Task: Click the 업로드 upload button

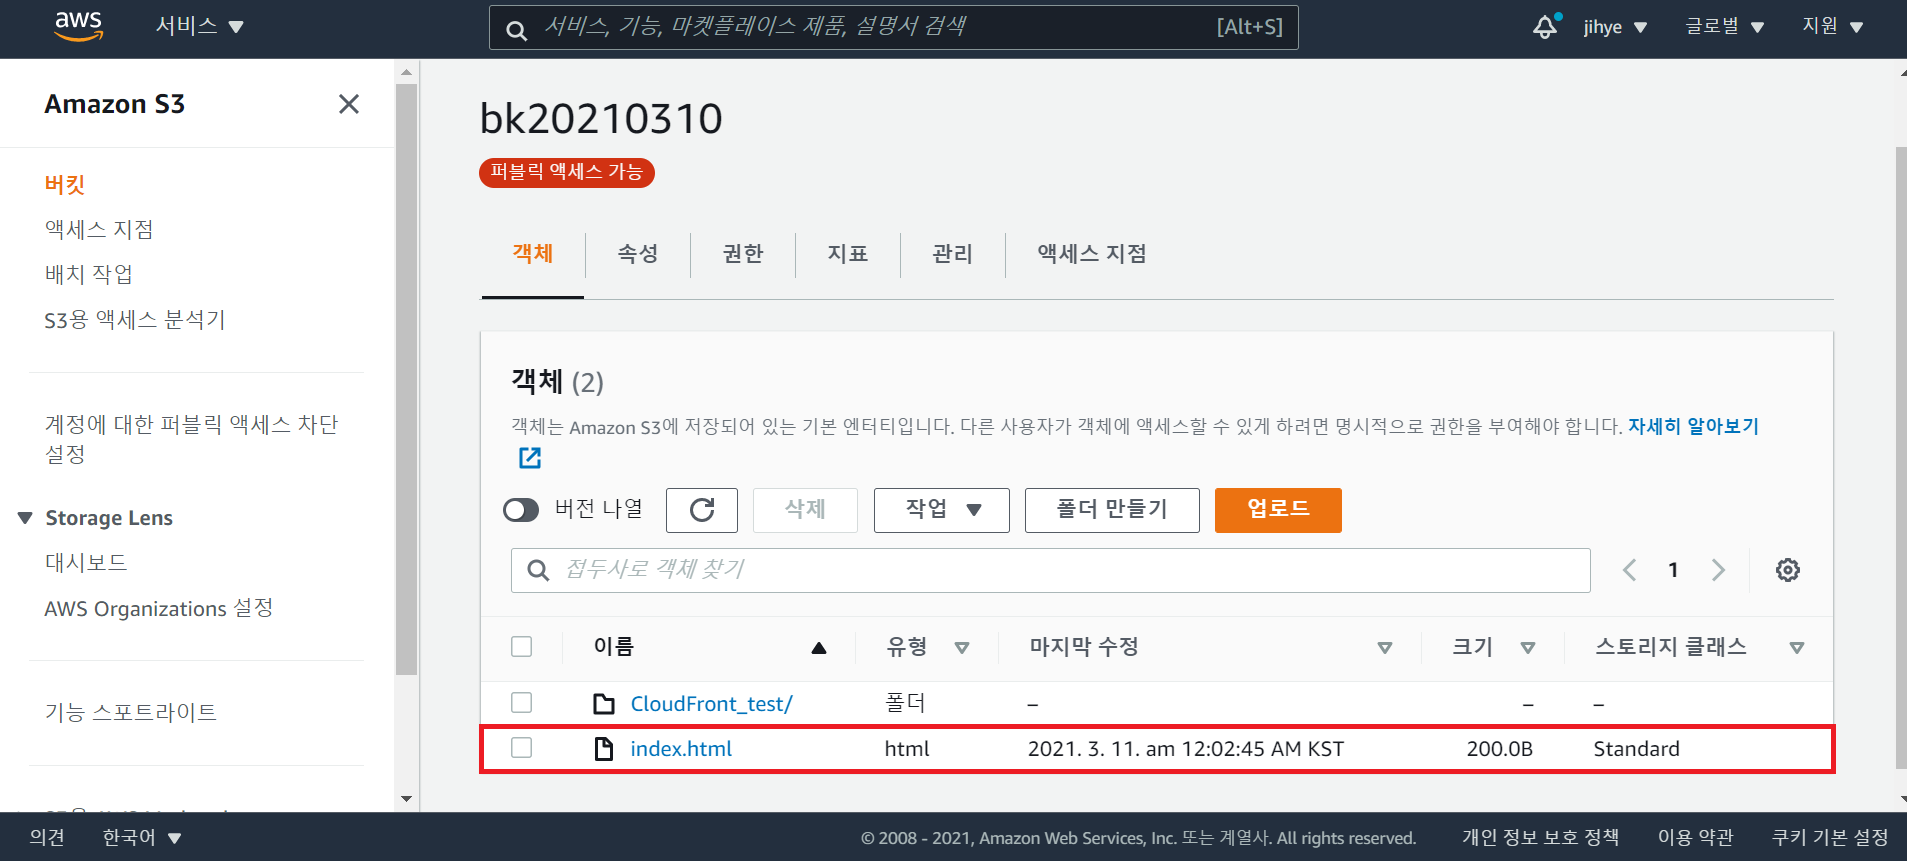Action: tap(1278, 510)
